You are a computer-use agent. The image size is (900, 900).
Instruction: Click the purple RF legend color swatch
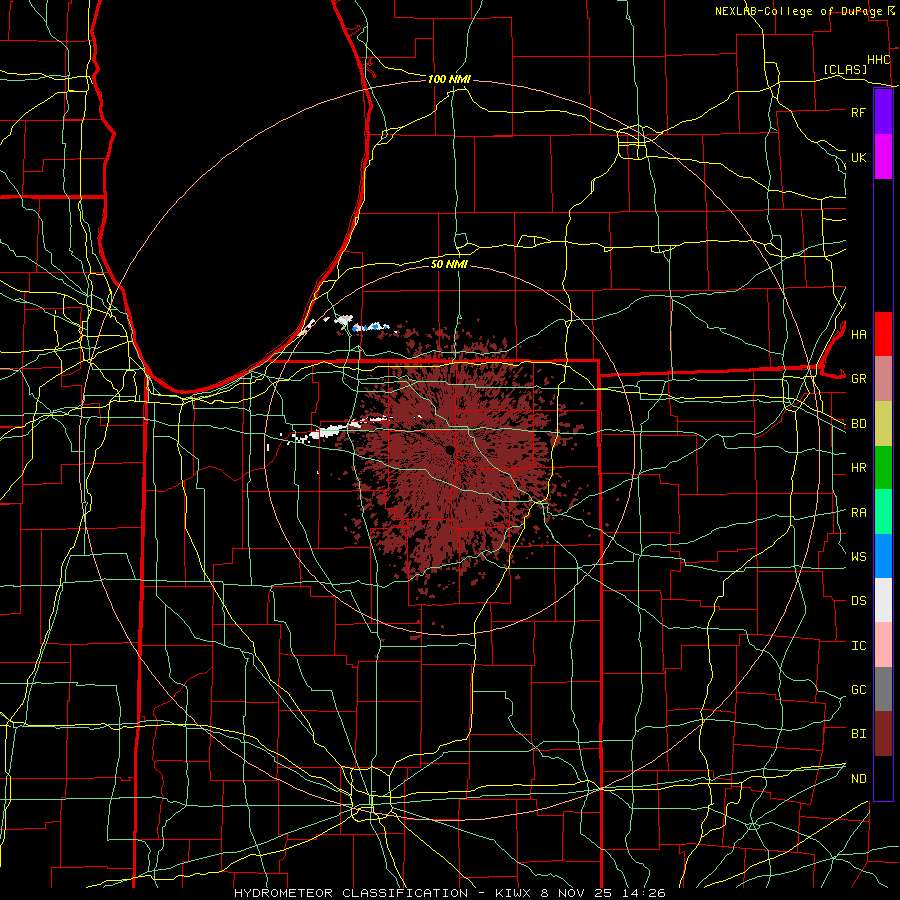point(883,112)
